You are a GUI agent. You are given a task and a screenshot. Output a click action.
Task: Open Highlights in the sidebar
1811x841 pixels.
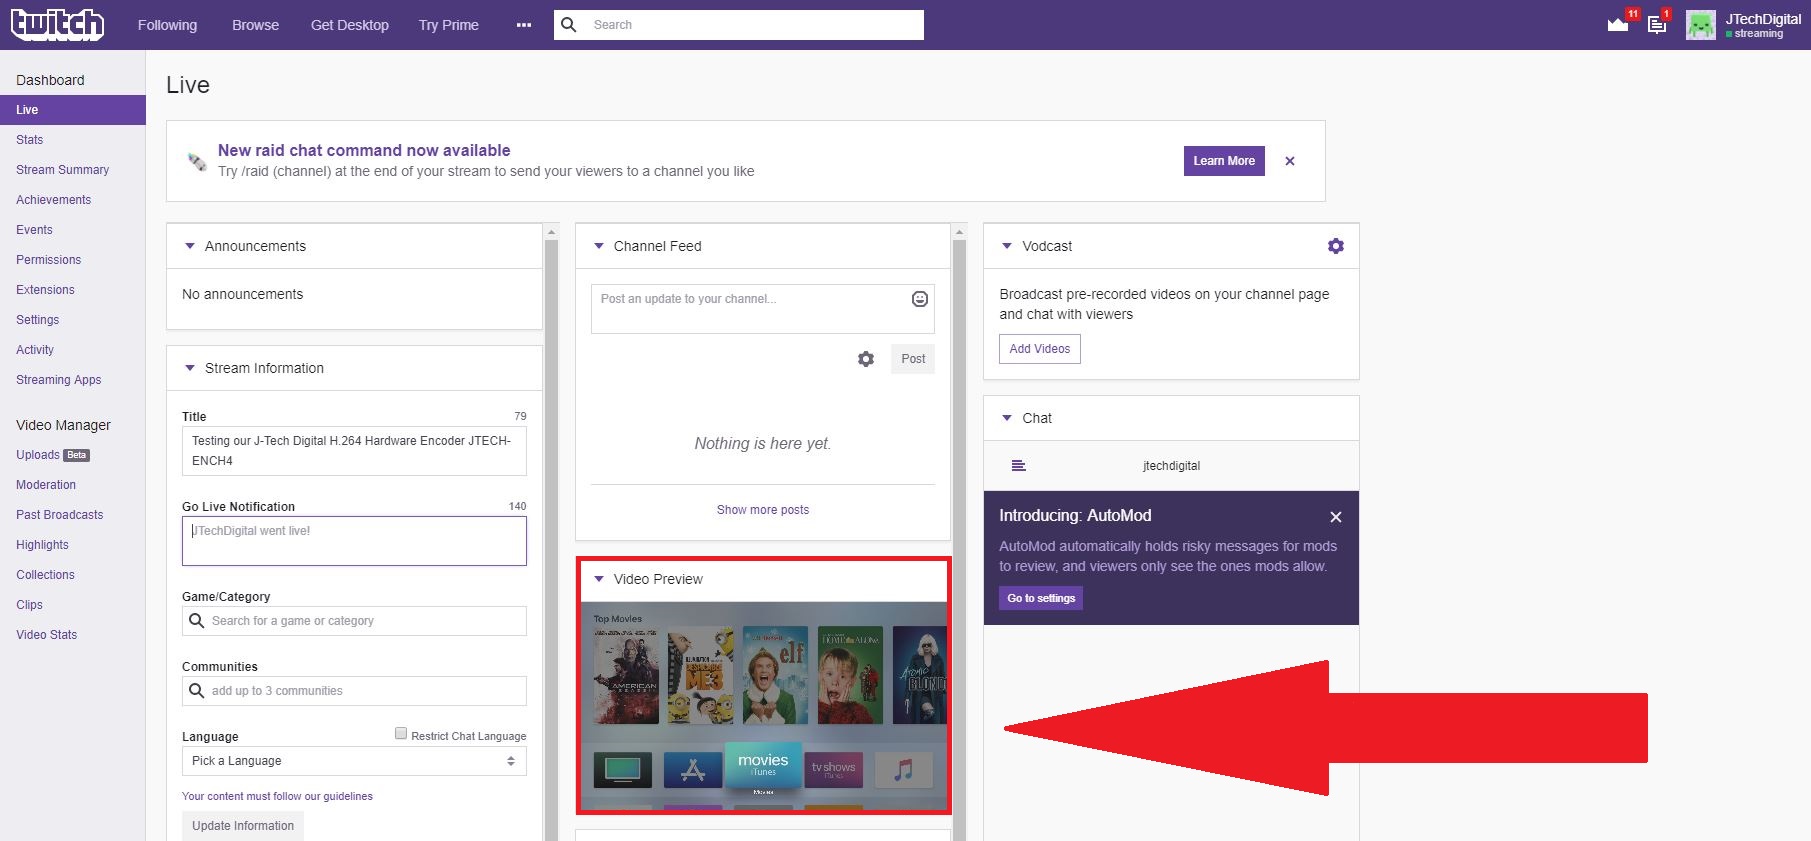[43, 545]
